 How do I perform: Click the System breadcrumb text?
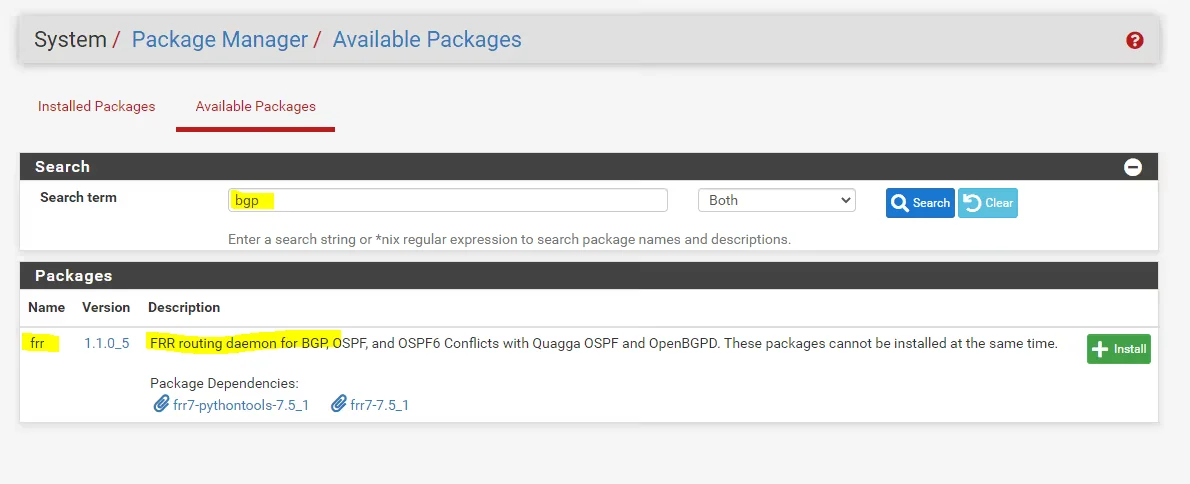[71, 39]
